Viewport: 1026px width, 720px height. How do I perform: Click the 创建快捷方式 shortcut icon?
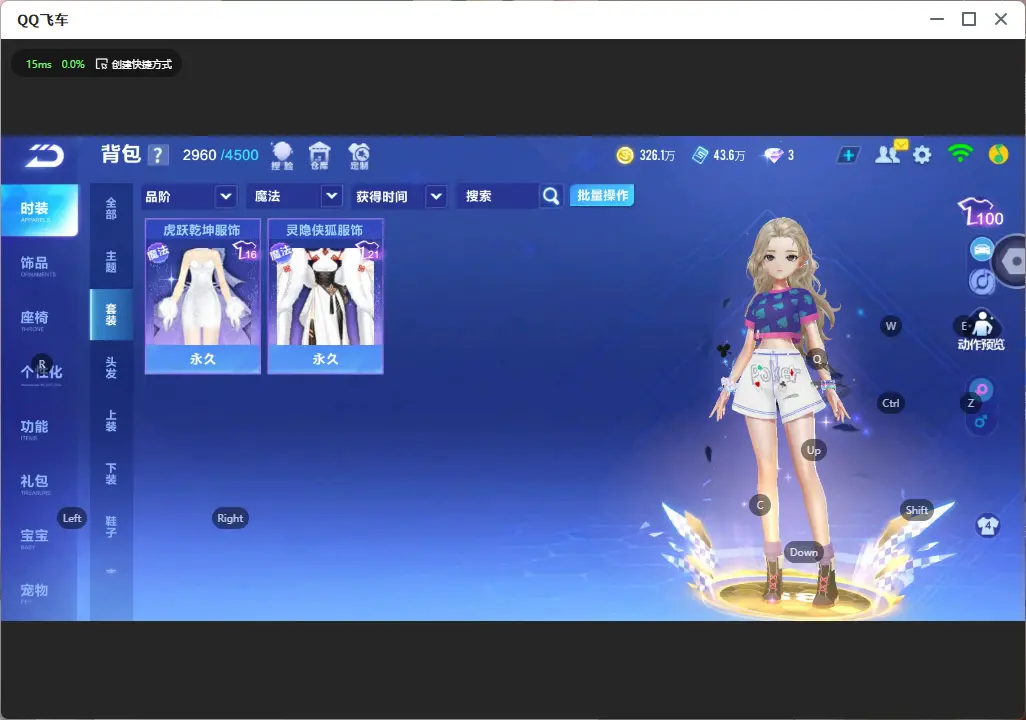101,64
